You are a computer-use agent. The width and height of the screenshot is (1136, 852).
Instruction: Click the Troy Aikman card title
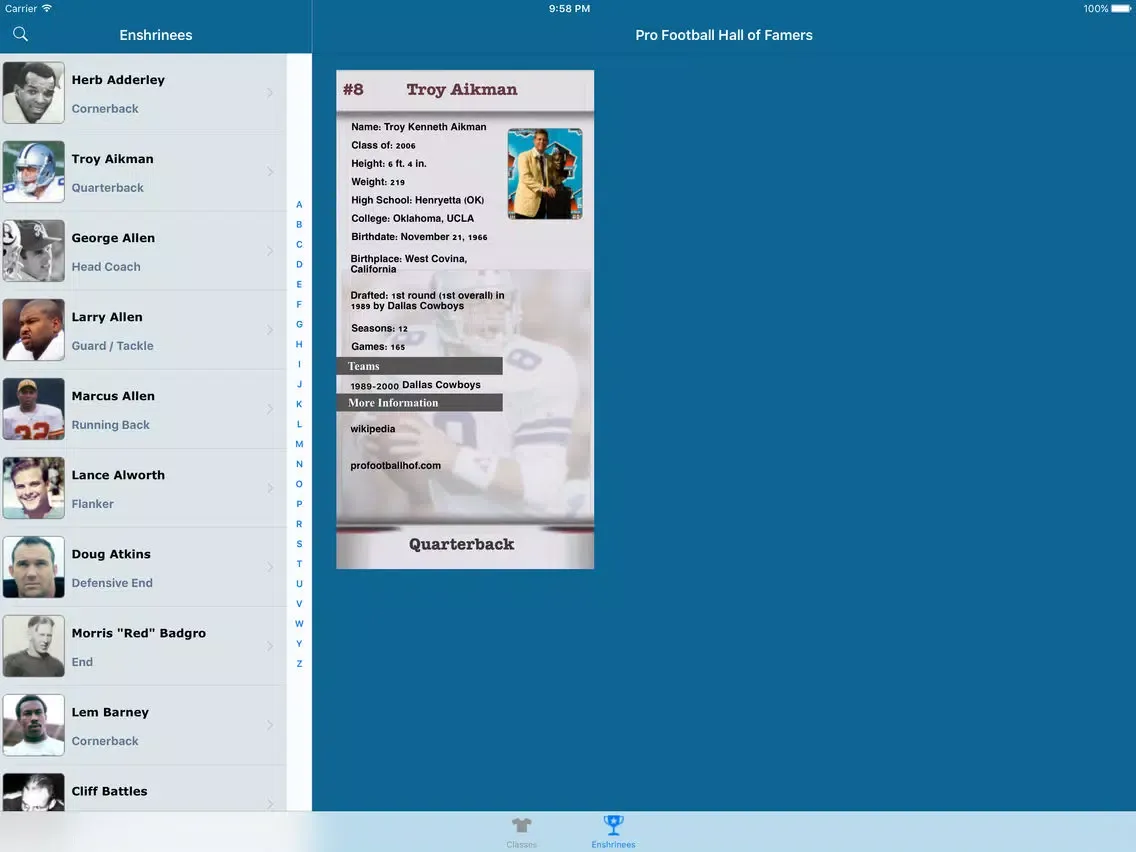tap(462, 90)
